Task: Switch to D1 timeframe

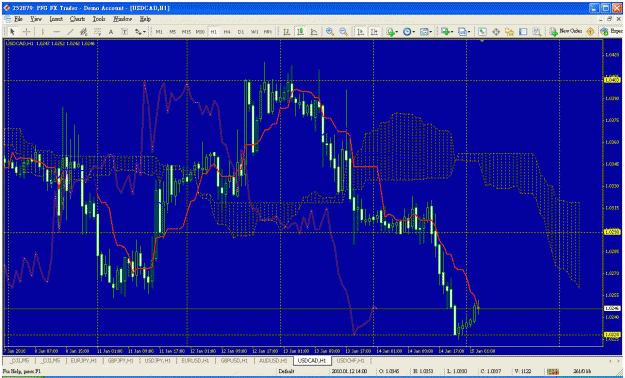Action: [241, 32]
